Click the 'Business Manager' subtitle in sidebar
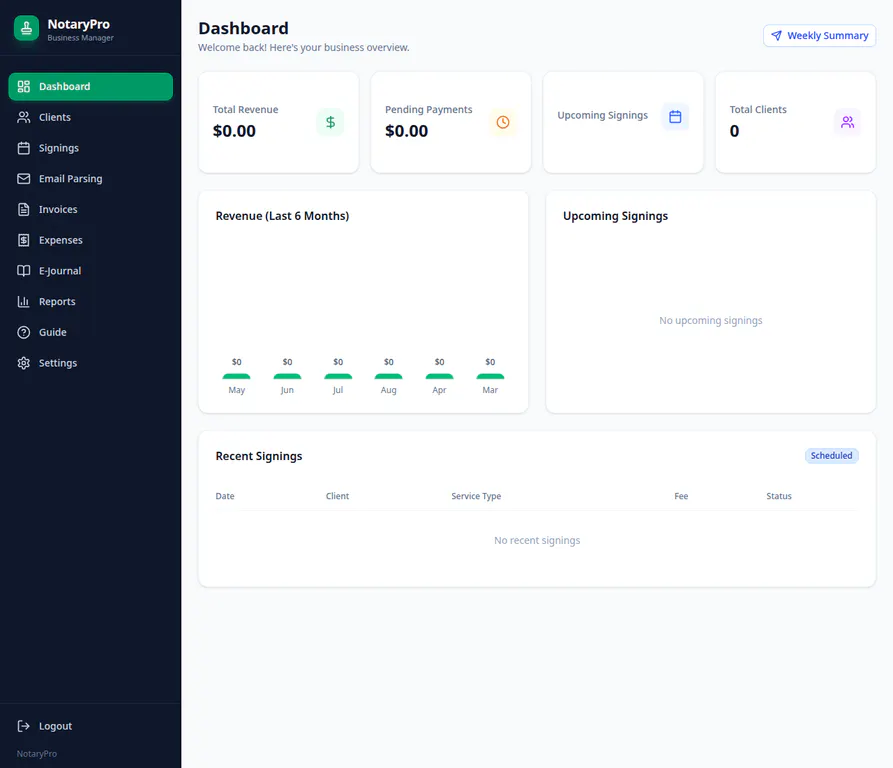Viewport: 893px width, 768px height. 80,38
